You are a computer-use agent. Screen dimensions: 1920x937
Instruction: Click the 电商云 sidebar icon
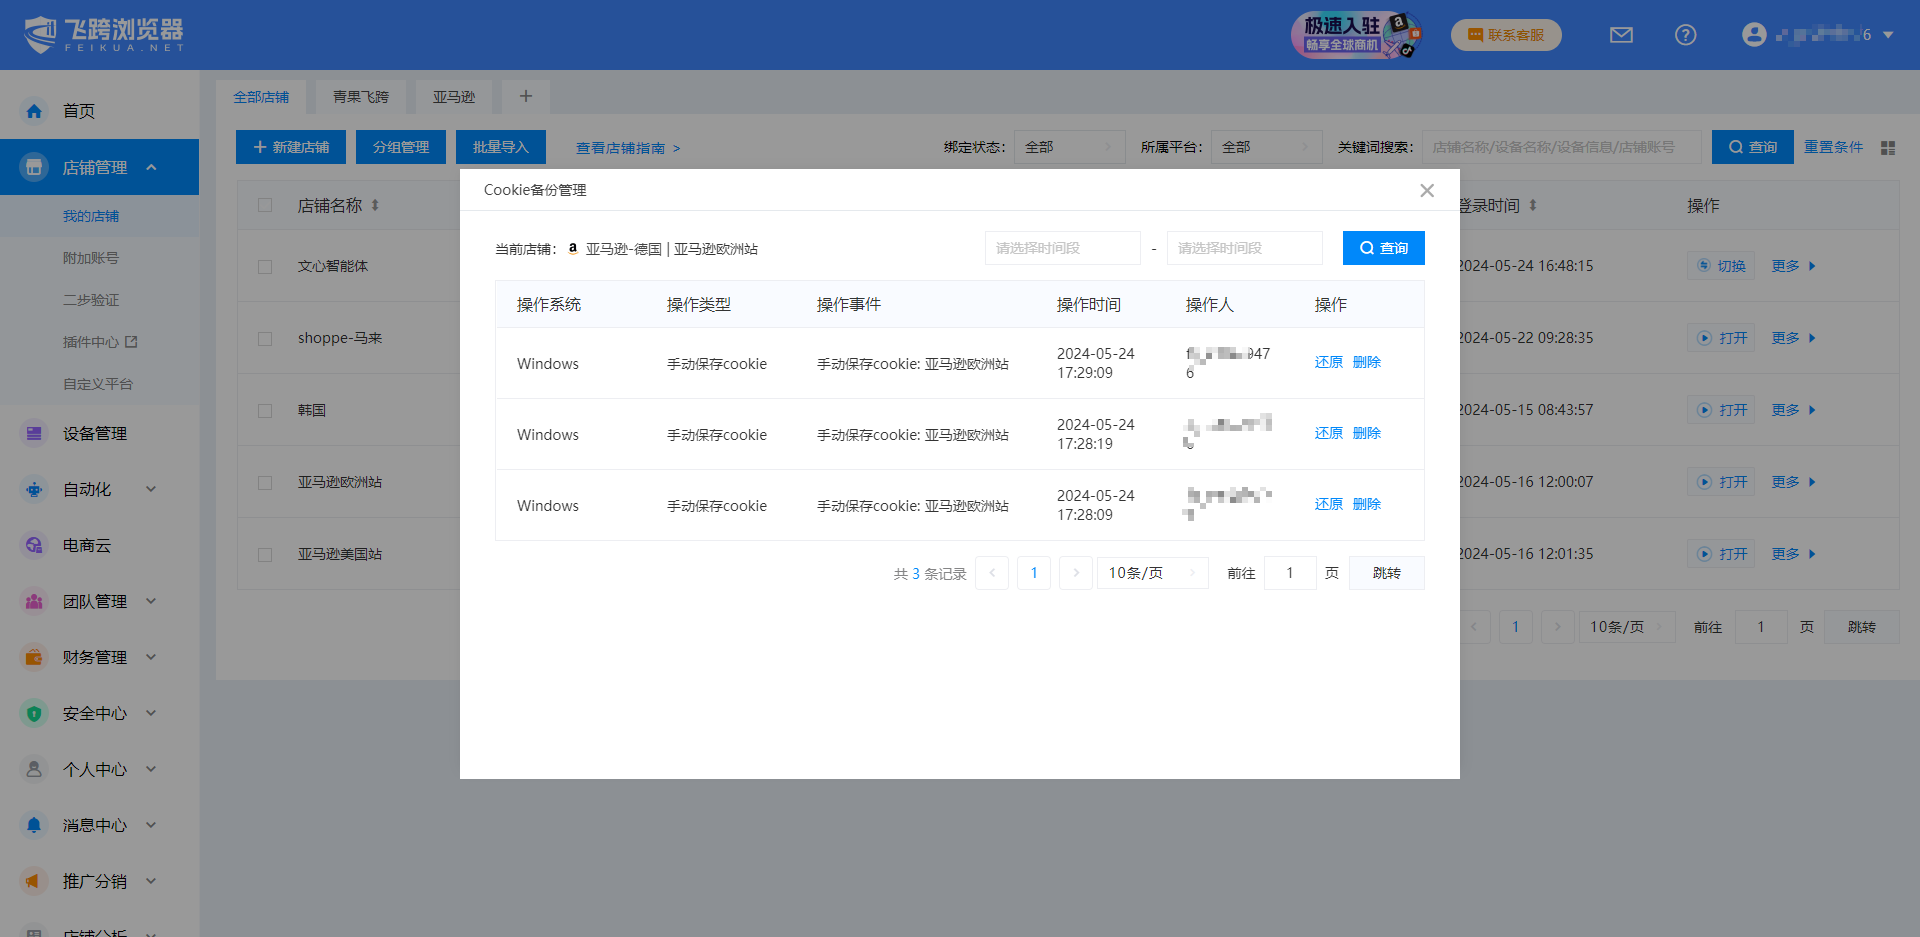(34, 545)
